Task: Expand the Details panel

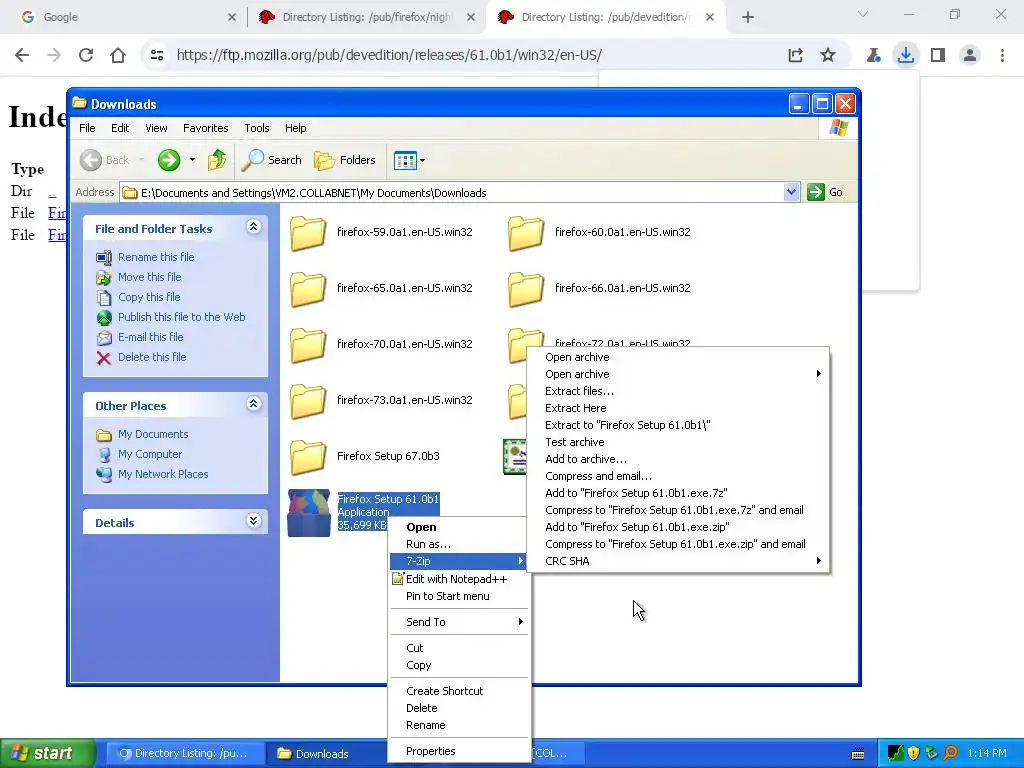Action: [x=253, y=520]
